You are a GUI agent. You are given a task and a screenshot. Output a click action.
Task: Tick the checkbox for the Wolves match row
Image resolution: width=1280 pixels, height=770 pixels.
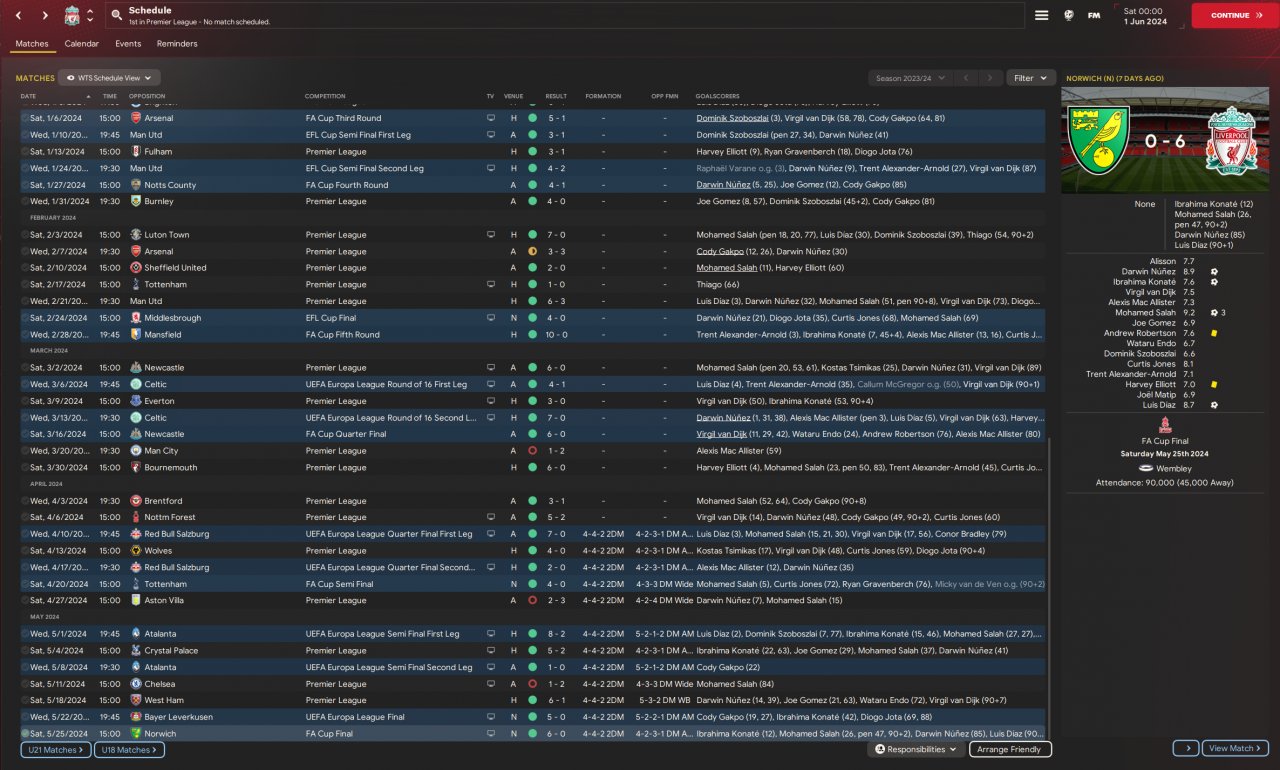click(25, 551)
